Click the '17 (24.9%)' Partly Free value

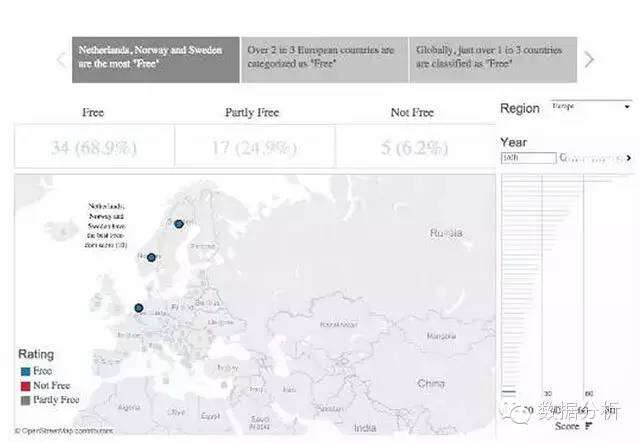pos(254,147)
